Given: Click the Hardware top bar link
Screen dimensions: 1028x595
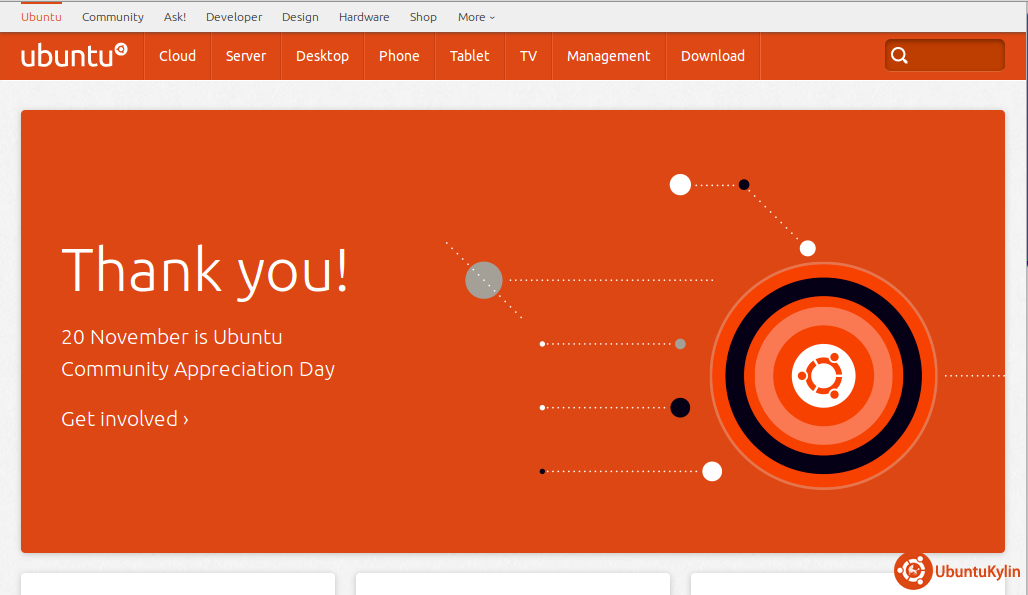Looking at the screenshot, I should [364, 17].
